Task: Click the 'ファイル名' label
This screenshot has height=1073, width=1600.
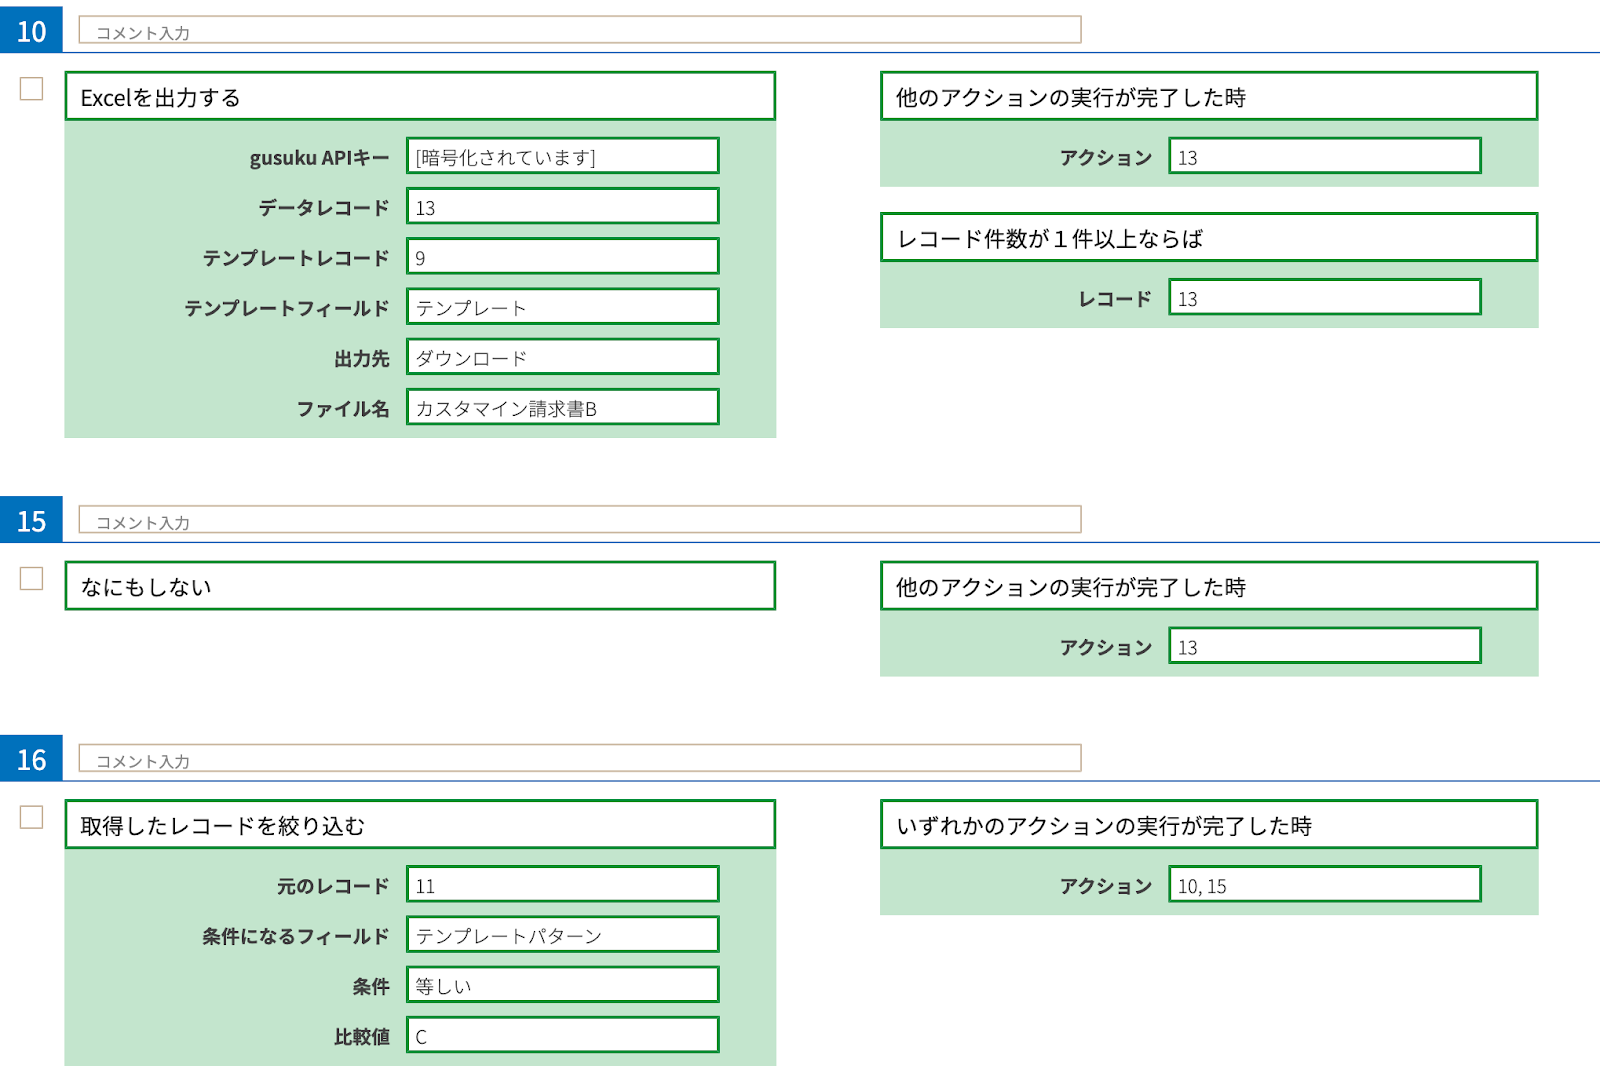Action: point(343,408)
